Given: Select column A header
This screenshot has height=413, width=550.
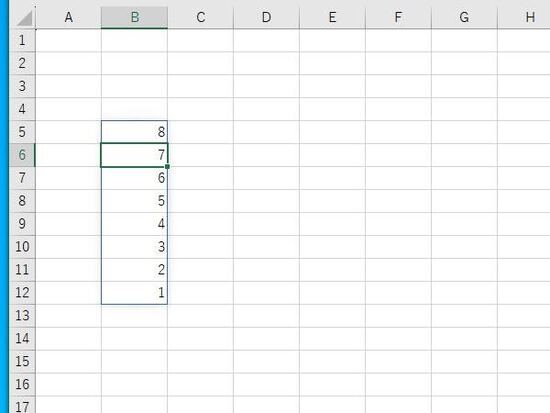Looking at the screenshot, I should (x=69, y=17).
